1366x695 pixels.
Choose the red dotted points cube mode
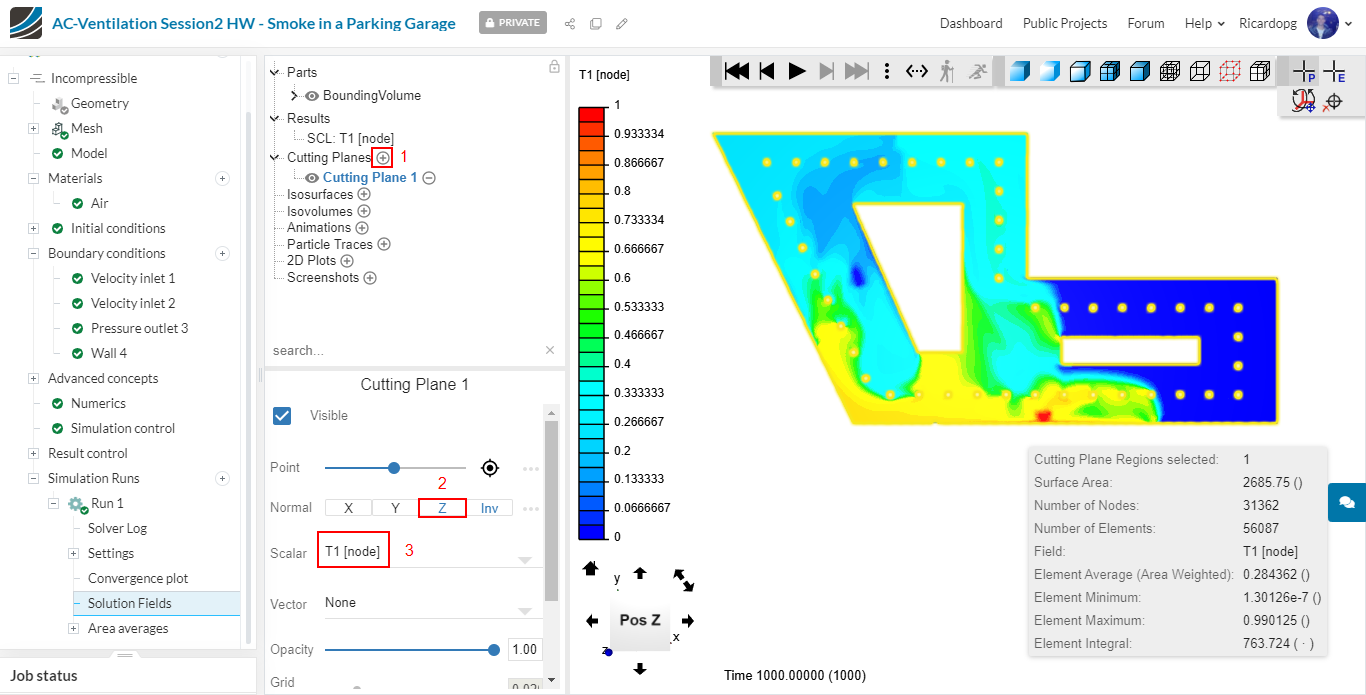[x=1230, y=71]
